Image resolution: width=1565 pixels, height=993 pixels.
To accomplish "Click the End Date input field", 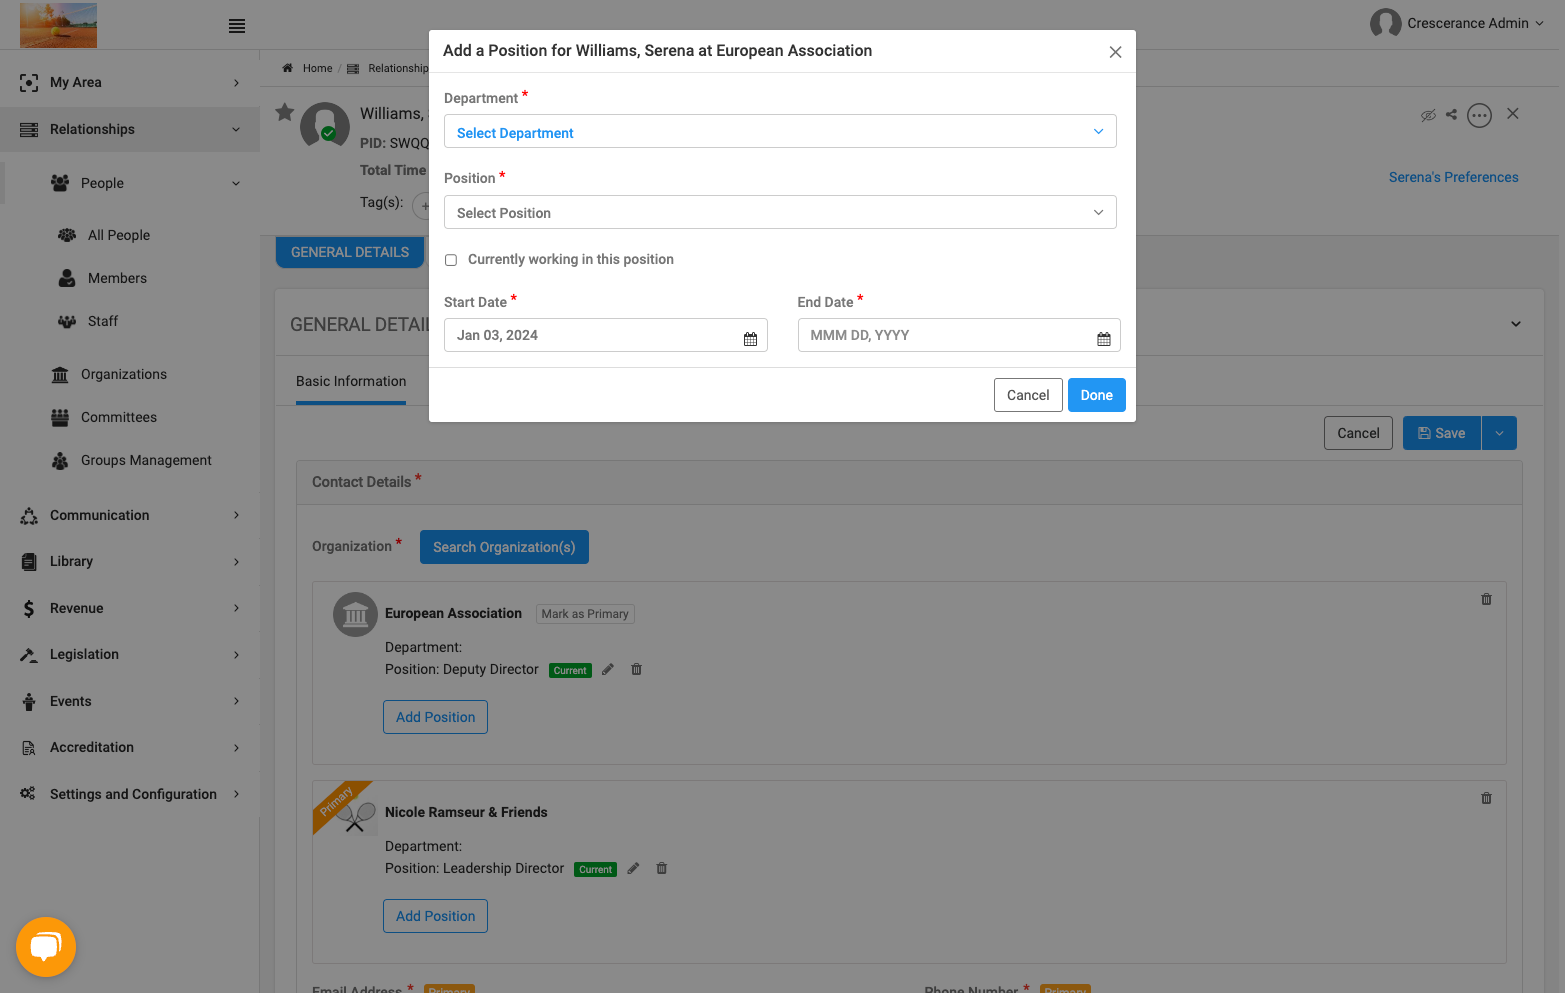I will (x=959, y=335).
